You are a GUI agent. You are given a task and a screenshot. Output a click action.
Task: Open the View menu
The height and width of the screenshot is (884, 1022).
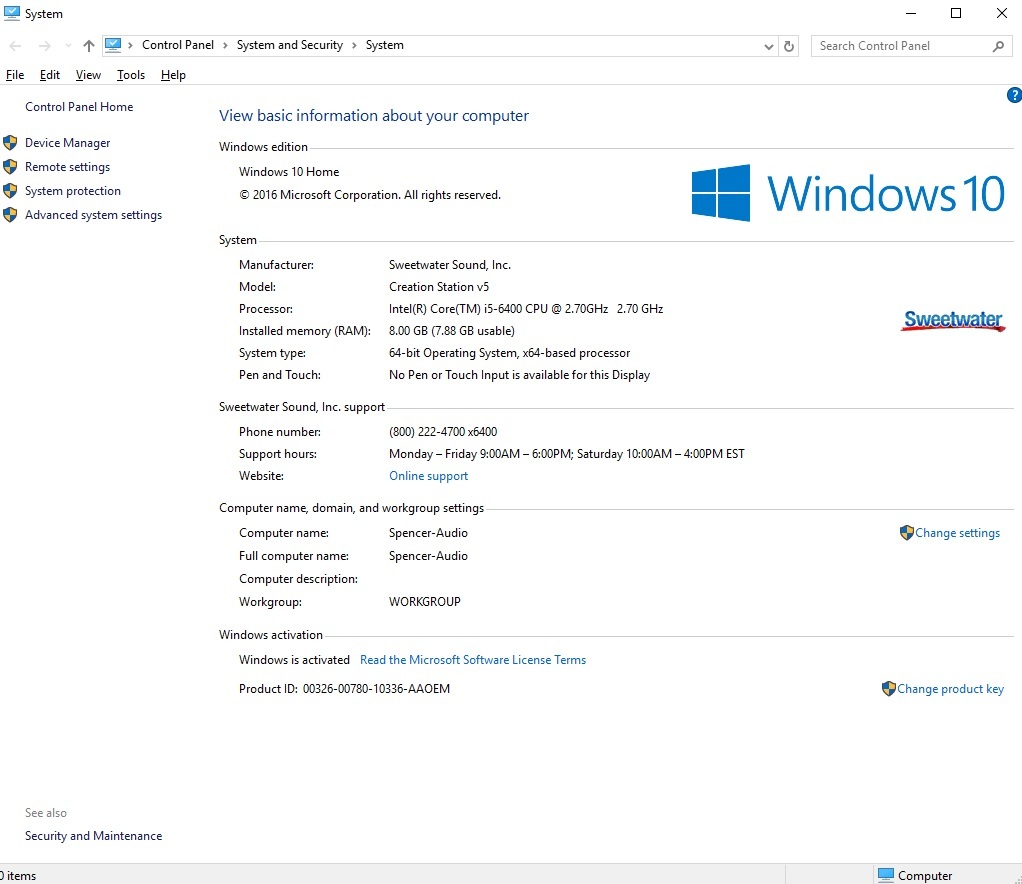88,75
